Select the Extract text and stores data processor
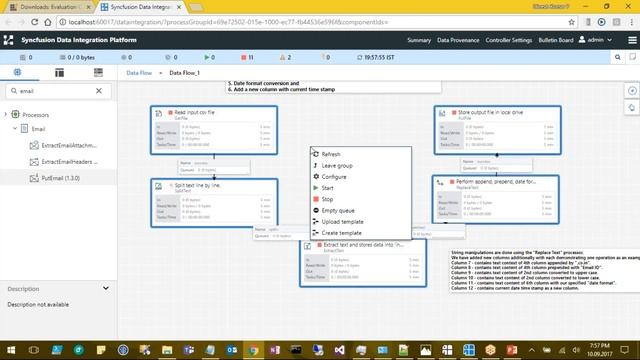 363,263
